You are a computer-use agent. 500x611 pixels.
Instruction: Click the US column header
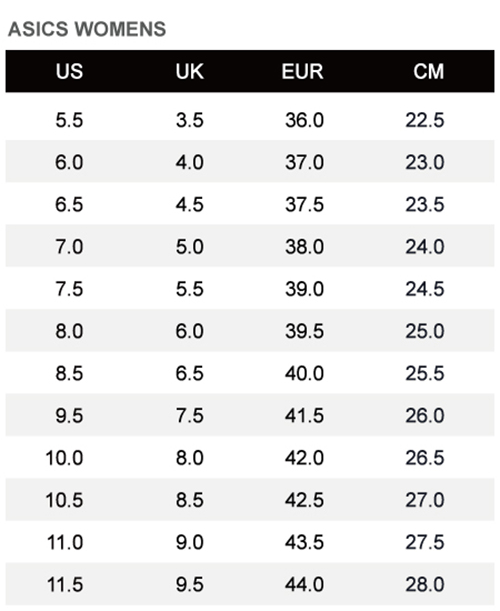click(69, 72)
